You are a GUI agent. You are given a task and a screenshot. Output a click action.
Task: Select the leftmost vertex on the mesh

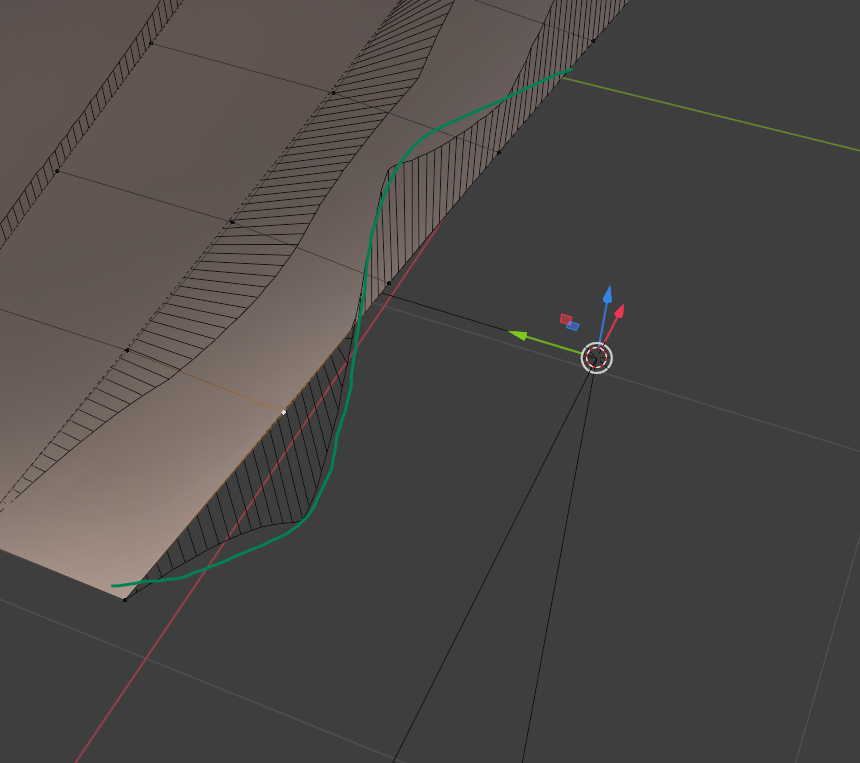point(57,171)
